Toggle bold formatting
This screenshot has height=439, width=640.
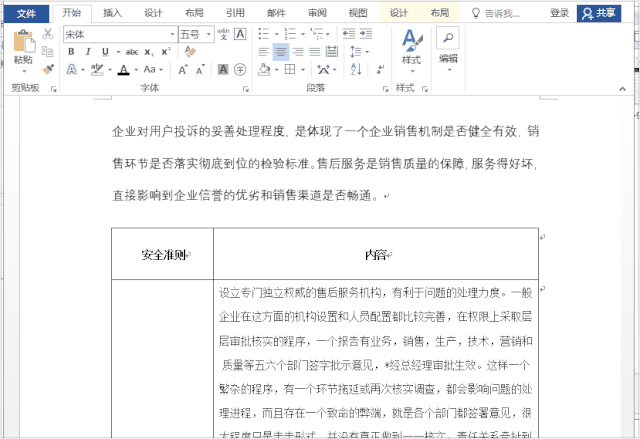tap(71, 52)
